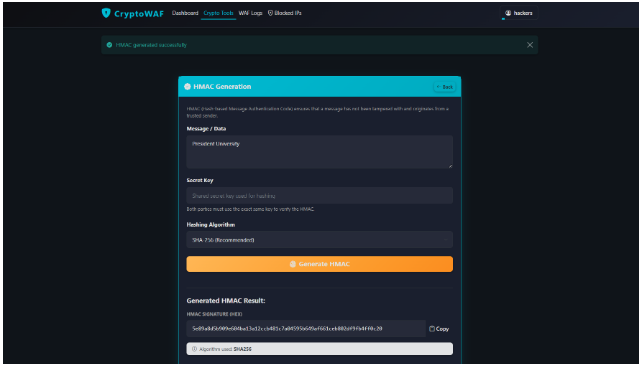
Task: Copy the HMAC signature
Action: pos(439,329)
